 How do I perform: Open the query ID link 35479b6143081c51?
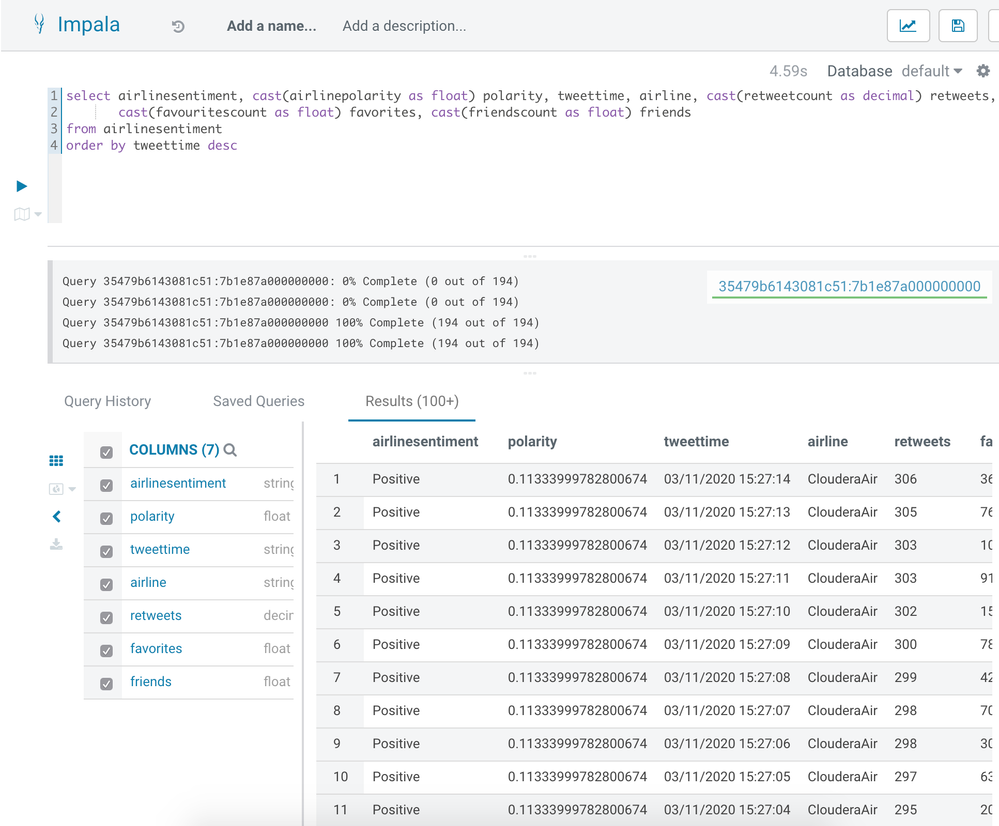849,286
